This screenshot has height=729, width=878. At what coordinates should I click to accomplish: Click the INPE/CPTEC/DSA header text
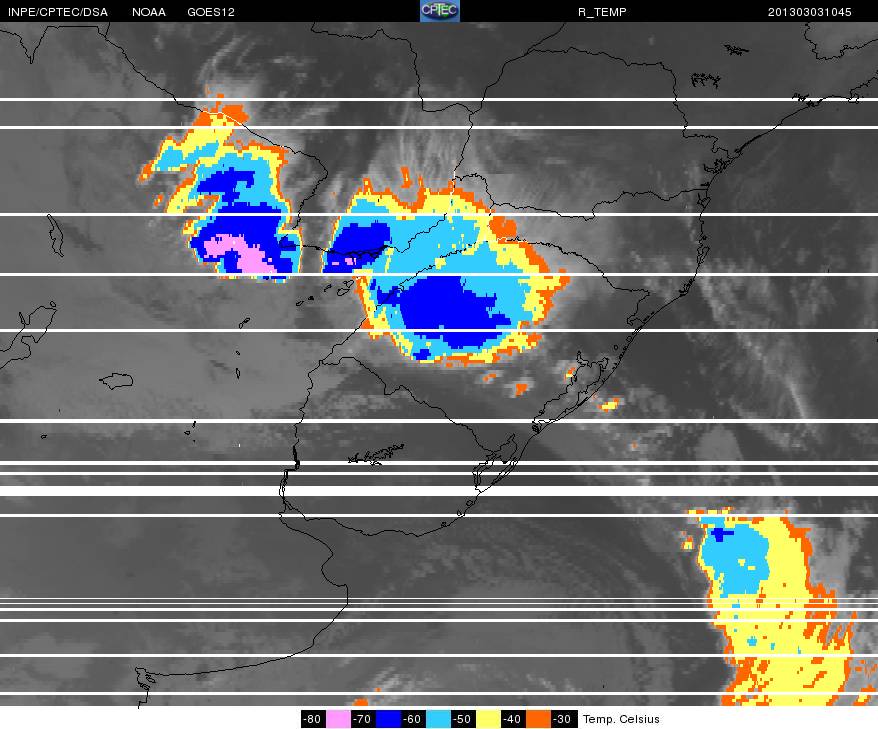pyautogui.click(x=58, y=12)
